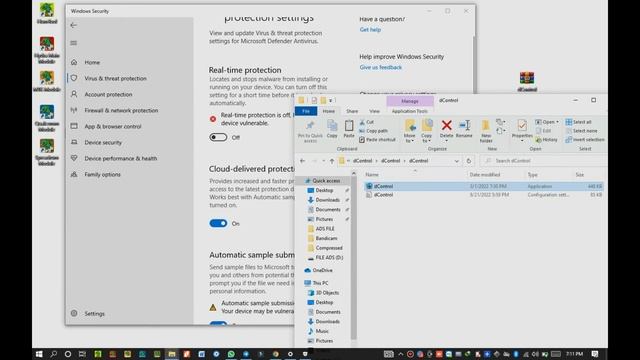The width and height of the screenshot is (640, 360).
Task: Select OneDrive in navigation pane
Action: pos(322,270)
